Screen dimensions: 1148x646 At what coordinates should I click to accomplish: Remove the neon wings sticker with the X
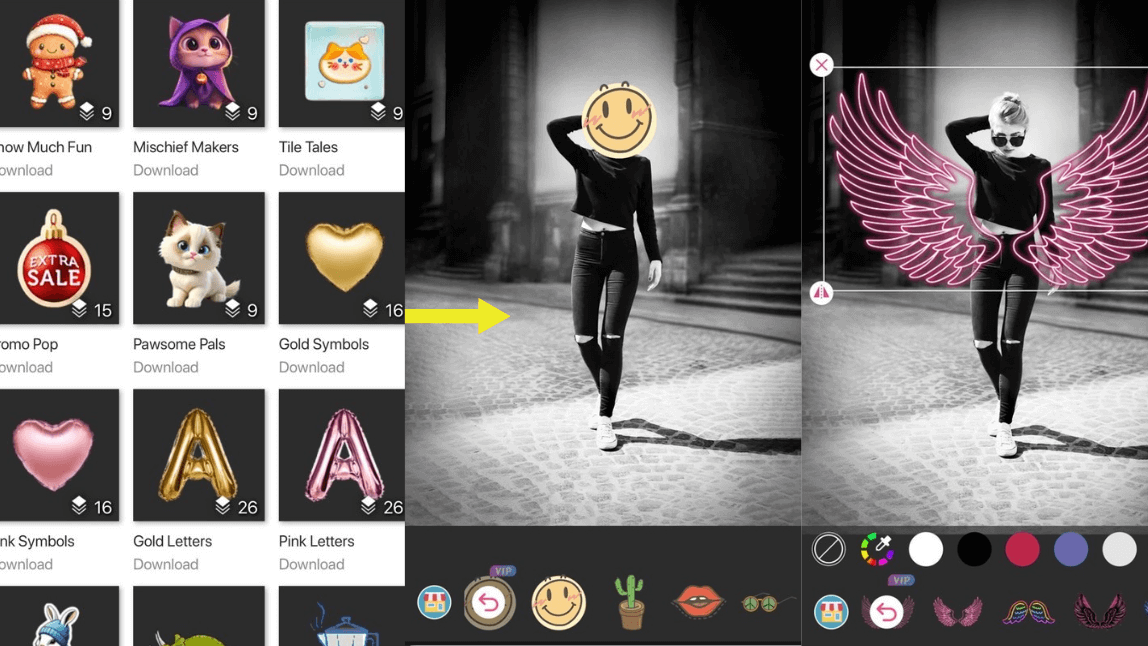(x=821, y=65)
